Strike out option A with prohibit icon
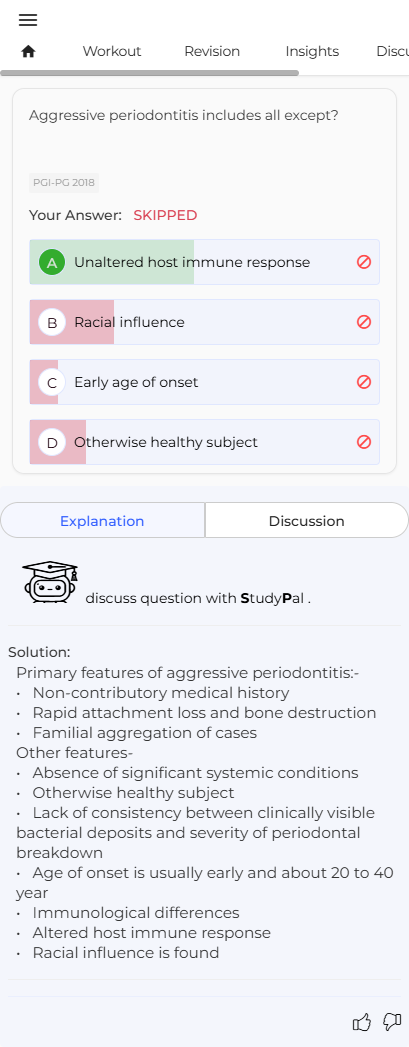 point(364,262)
